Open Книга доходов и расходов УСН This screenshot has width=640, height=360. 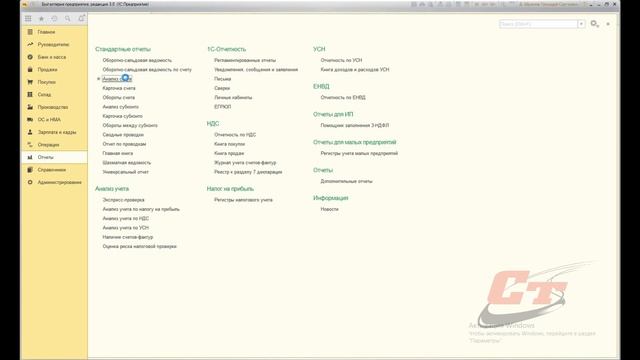pos(355,69)
